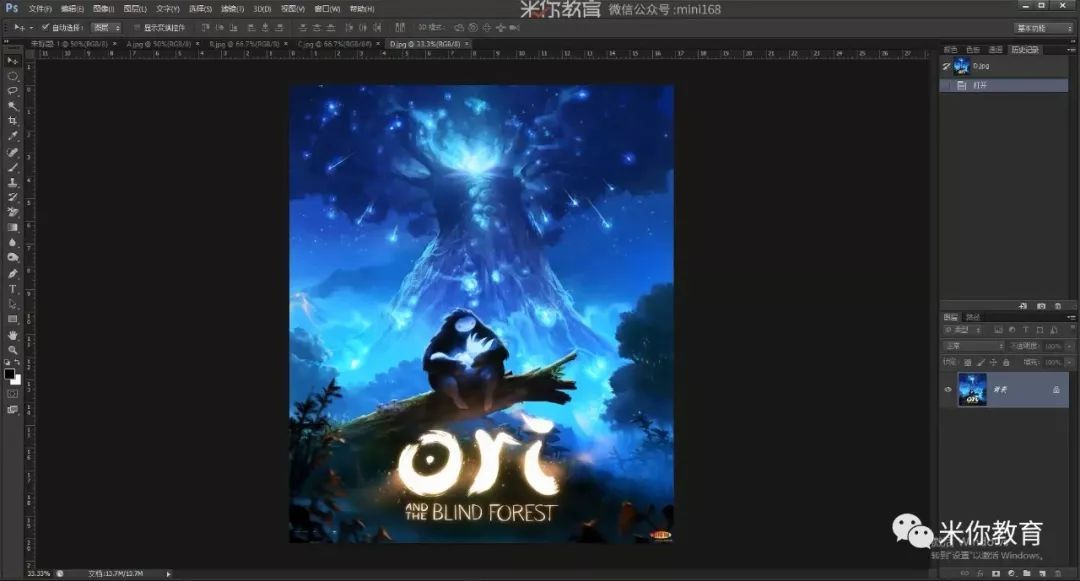Click the background color swatch

[17, 380]
